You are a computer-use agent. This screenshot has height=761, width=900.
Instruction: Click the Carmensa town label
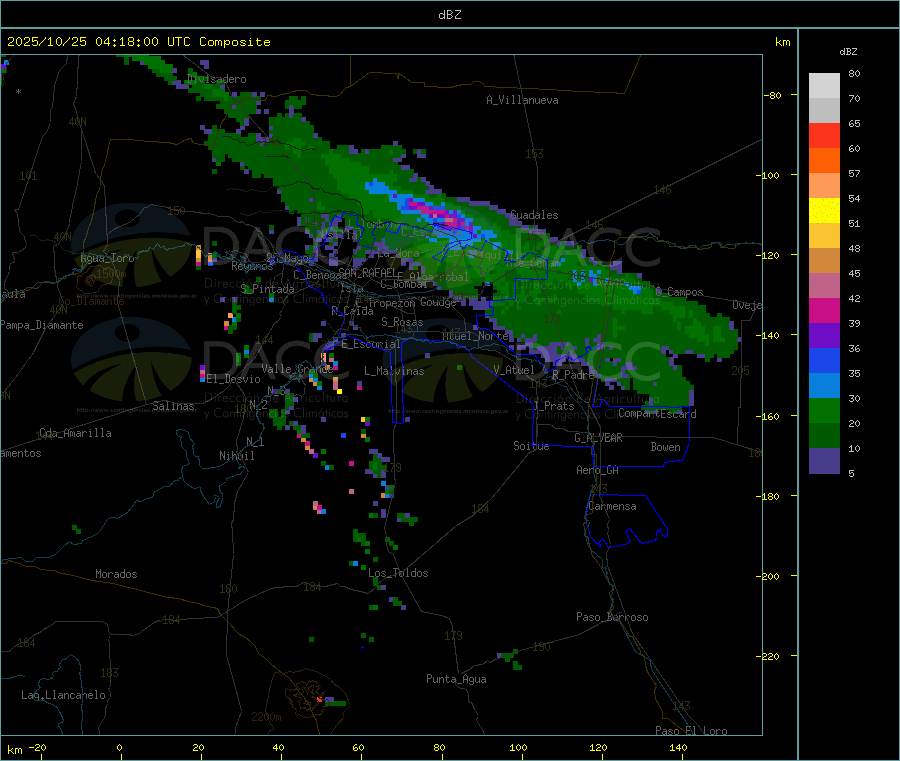612,506
